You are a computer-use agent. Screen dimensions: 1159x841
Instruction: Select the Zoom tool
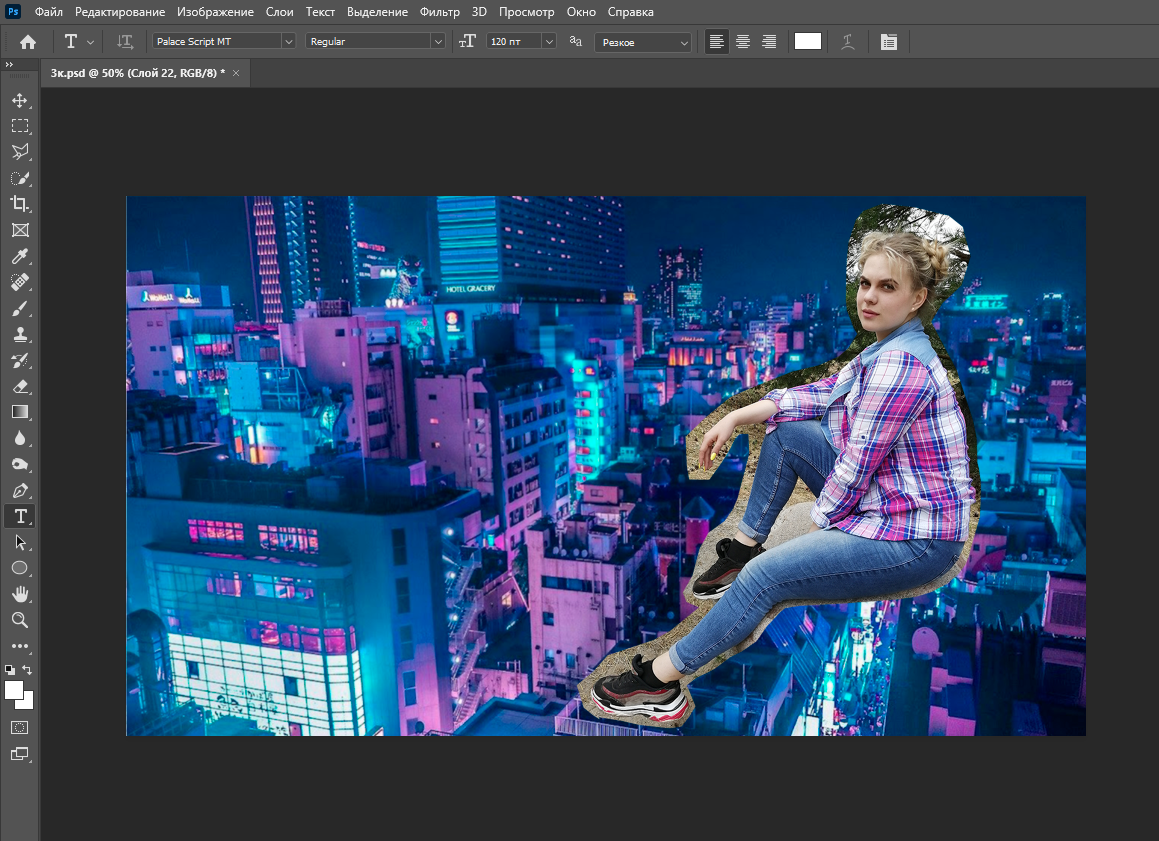19,620
